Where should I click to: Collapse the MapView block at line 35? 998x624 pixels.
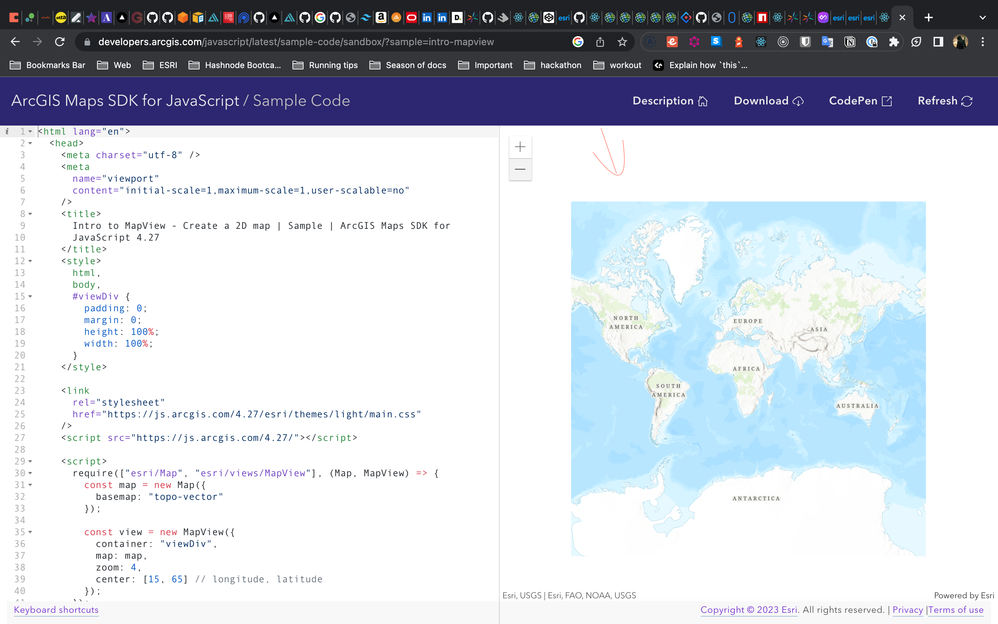click(x=30, y=532)
